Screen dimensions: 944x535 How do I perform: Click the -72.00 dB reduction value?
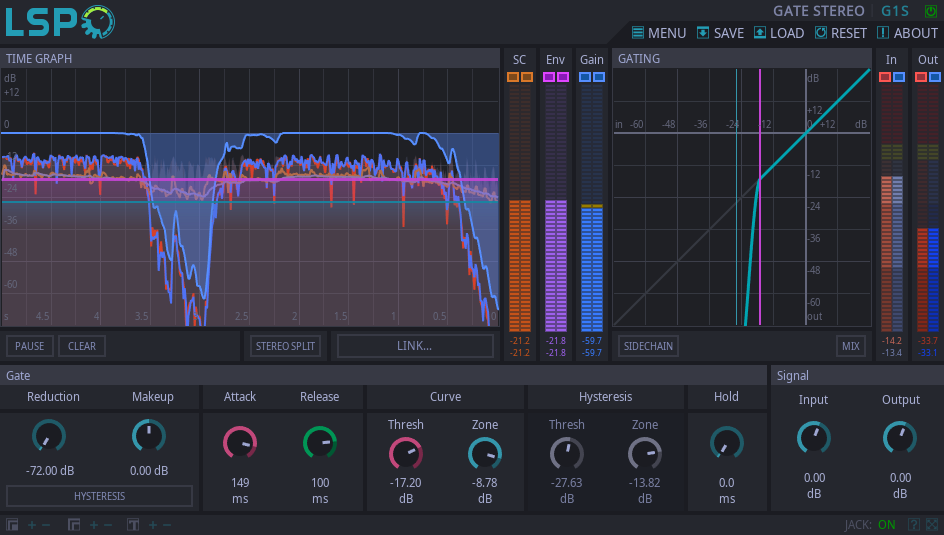pos(50,471)
